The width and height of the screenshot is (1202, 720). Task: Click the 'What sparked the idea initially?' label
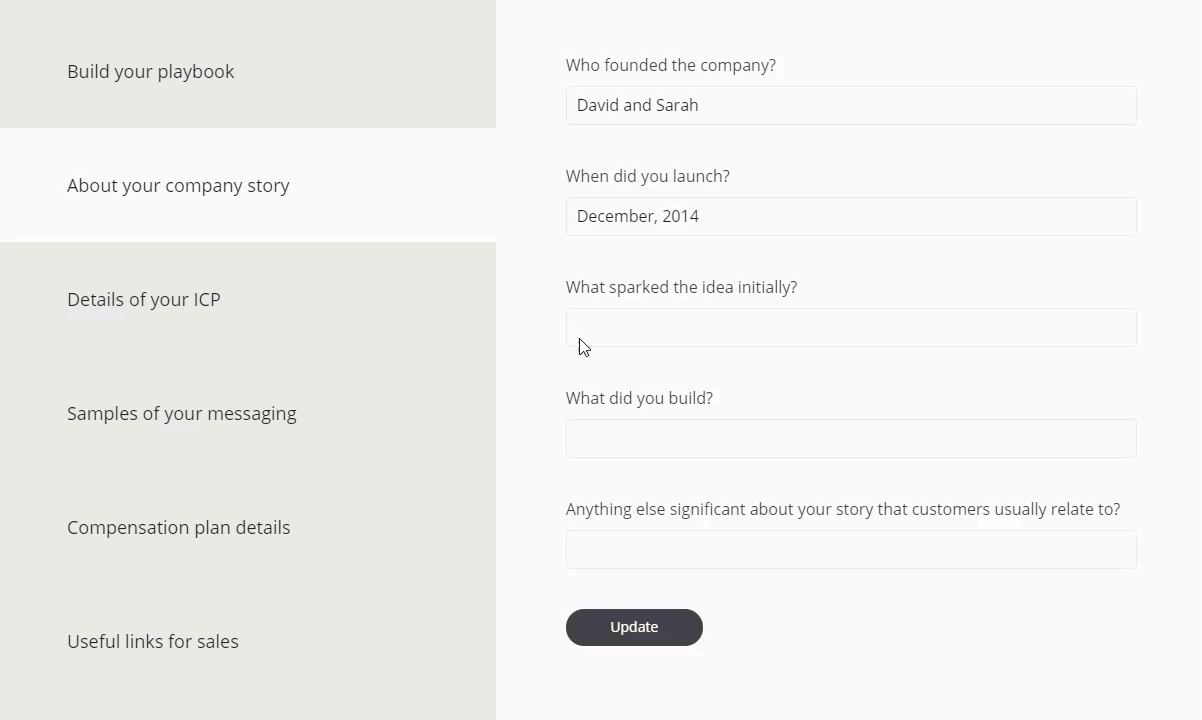click(x=681, y=287)
